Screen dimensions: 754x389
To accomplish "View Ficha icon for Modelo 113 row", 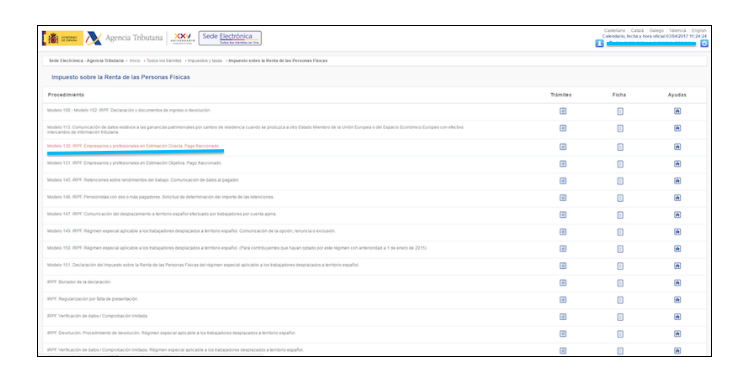I will [620, 128].
